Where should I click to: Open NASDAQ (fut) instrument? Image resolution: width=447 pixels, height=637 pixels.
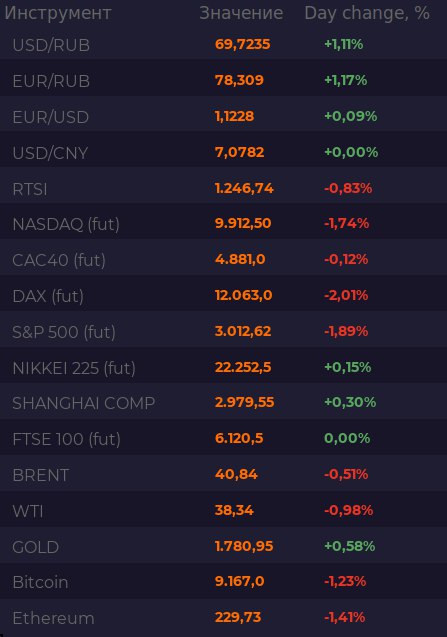tap(66, 224)
